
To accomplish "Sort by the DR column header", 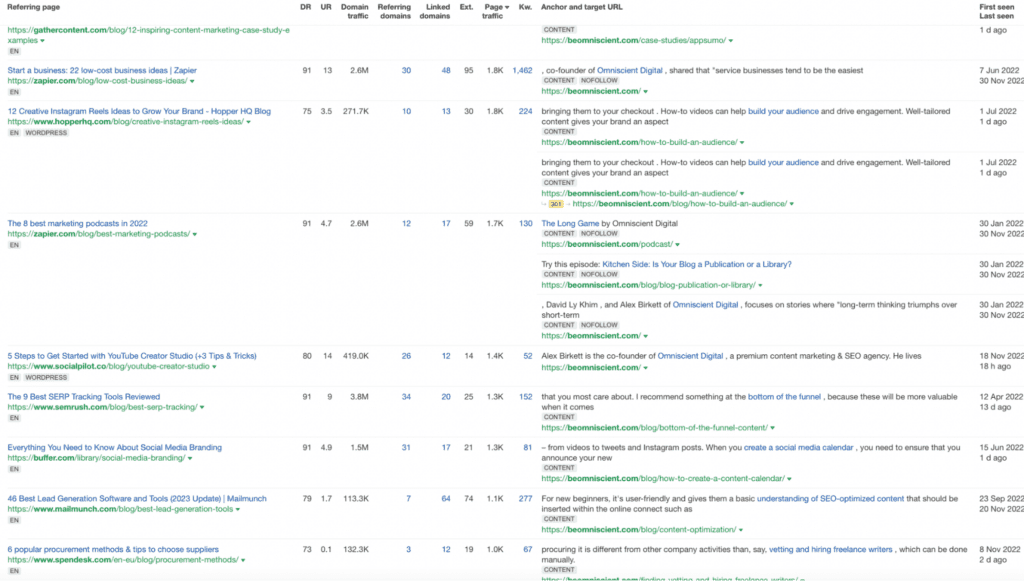I will click(x=306, y=7).
